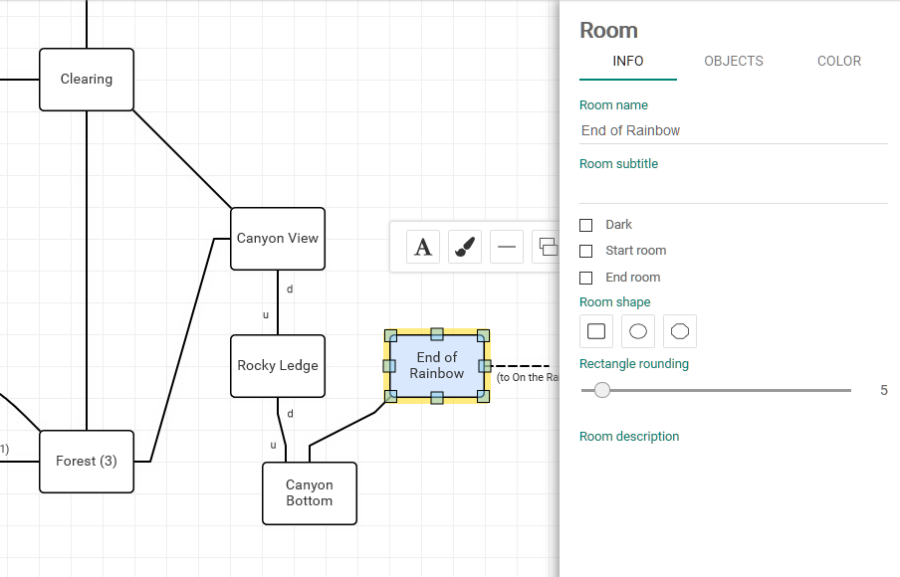Click the Room shape label
The width and height of the screenshot is (900, 577).
click(615, 302)
